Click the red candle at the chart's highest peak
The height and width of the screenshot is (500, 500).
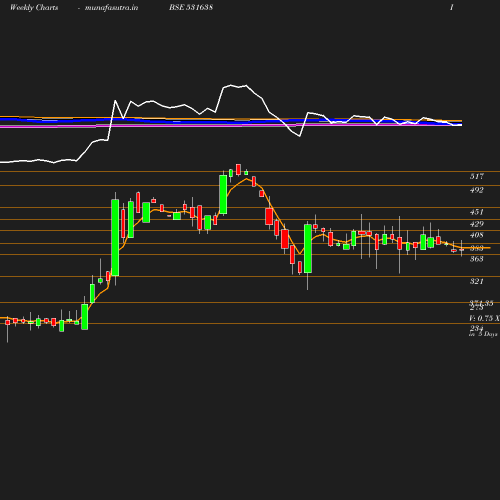click(x=238, y=169)
